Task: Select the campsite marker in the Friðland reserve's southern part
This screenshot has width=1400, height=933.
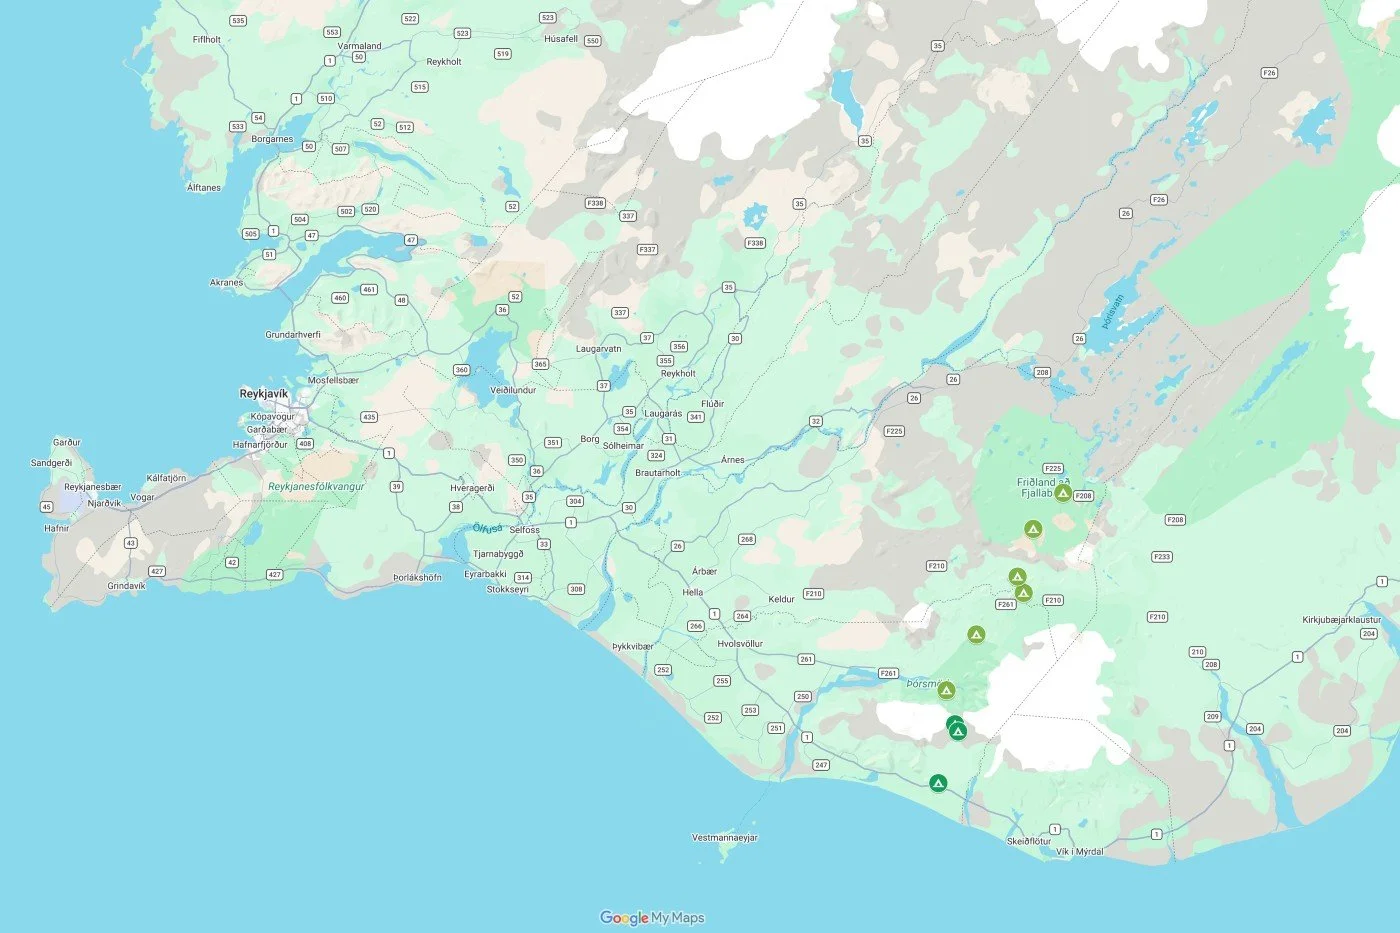Action: (x=1033, y=529)
